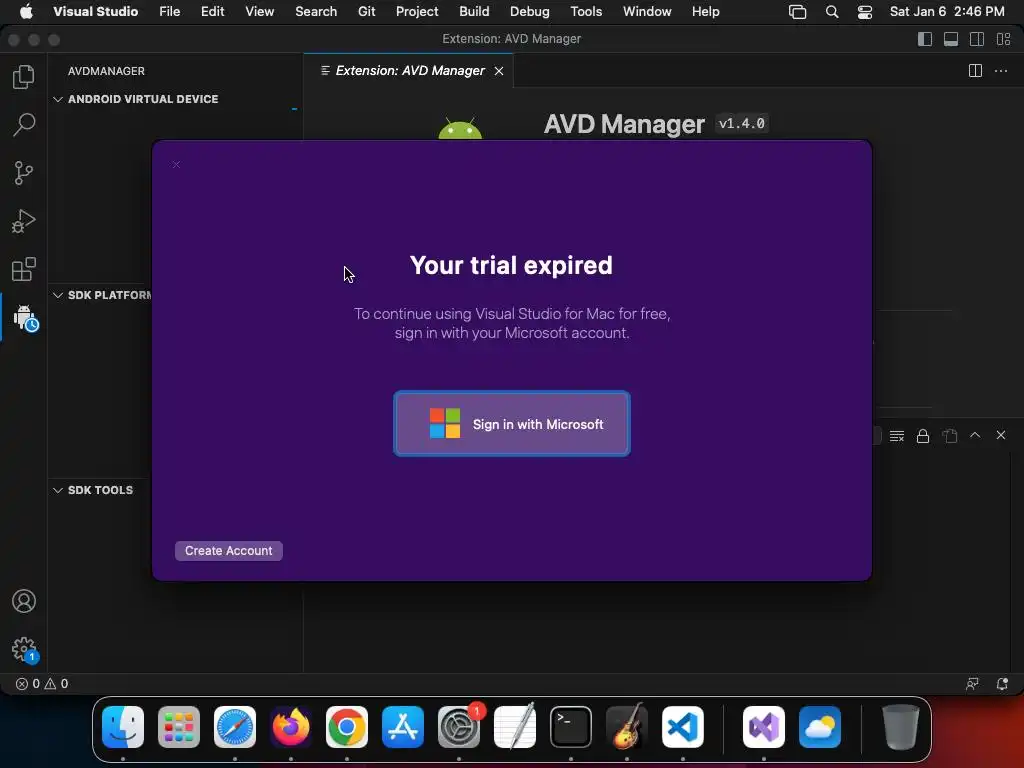Click the v1.4.0 version label

tap(741, 123)
